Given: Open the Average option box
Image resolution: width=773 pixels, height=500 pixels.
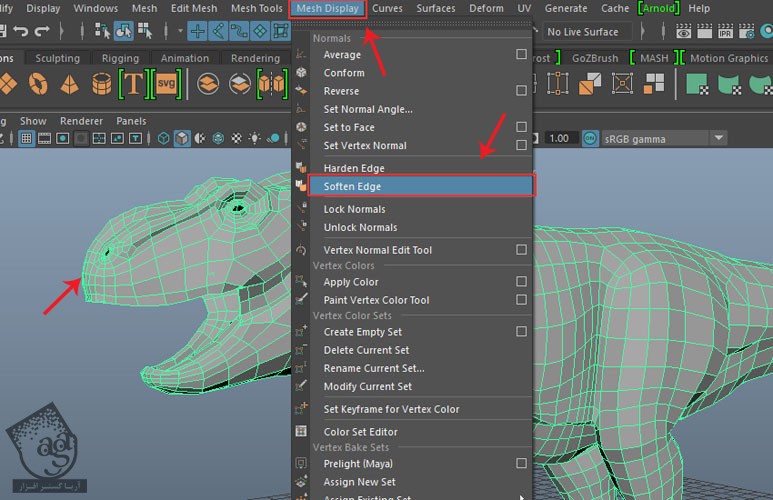Looking at the screenshot, I should [521, 55].
